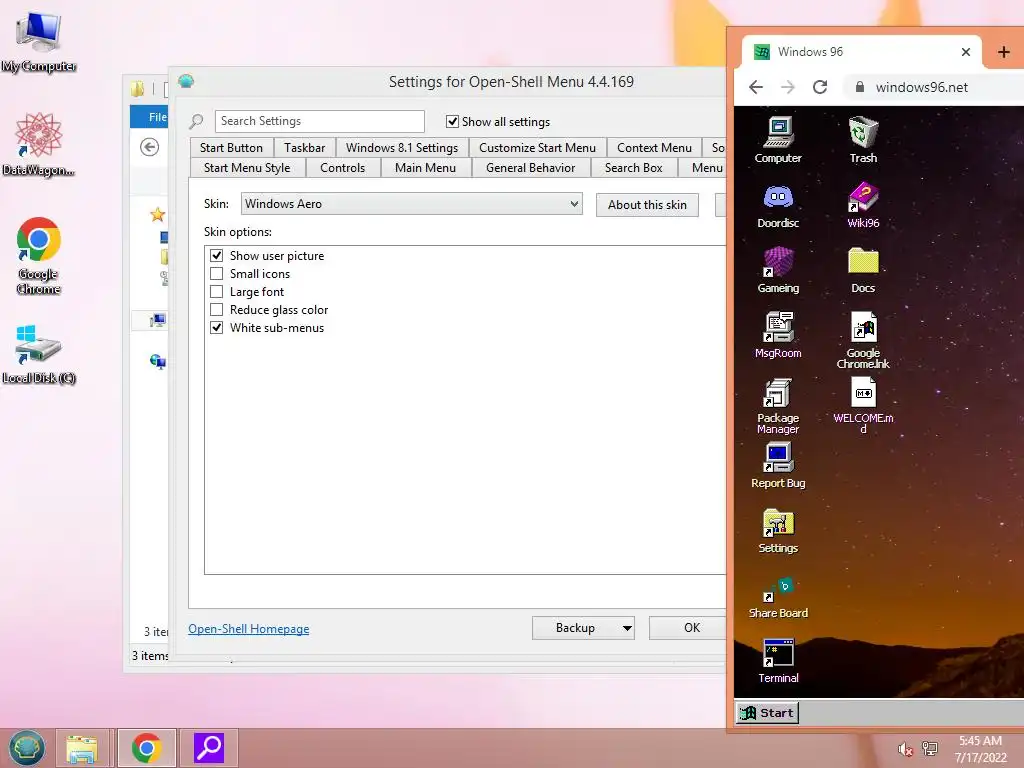Enable Small icons skin option
The width and height of the screenshot is (1024, 768).
coord(216,274)
